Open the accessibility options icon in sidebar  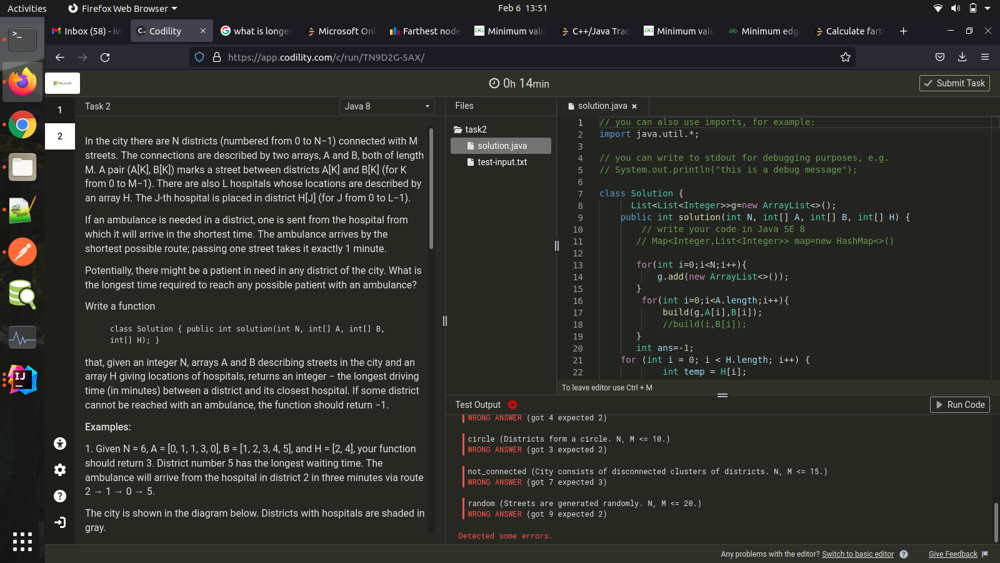pos(60,443)
